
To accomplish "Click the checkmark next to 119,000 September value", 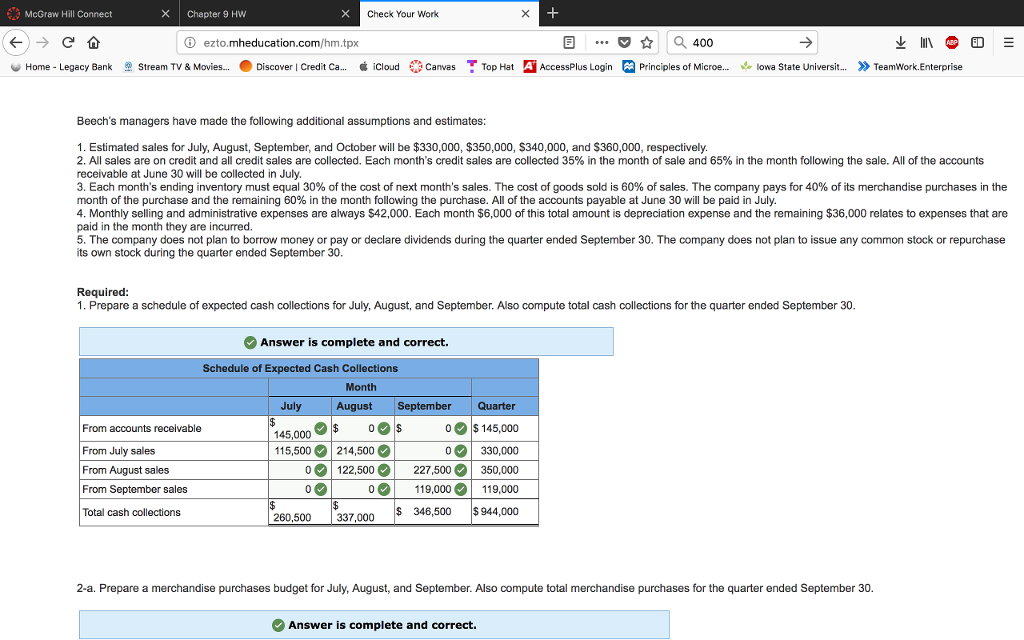I will [x=461, y=489].
